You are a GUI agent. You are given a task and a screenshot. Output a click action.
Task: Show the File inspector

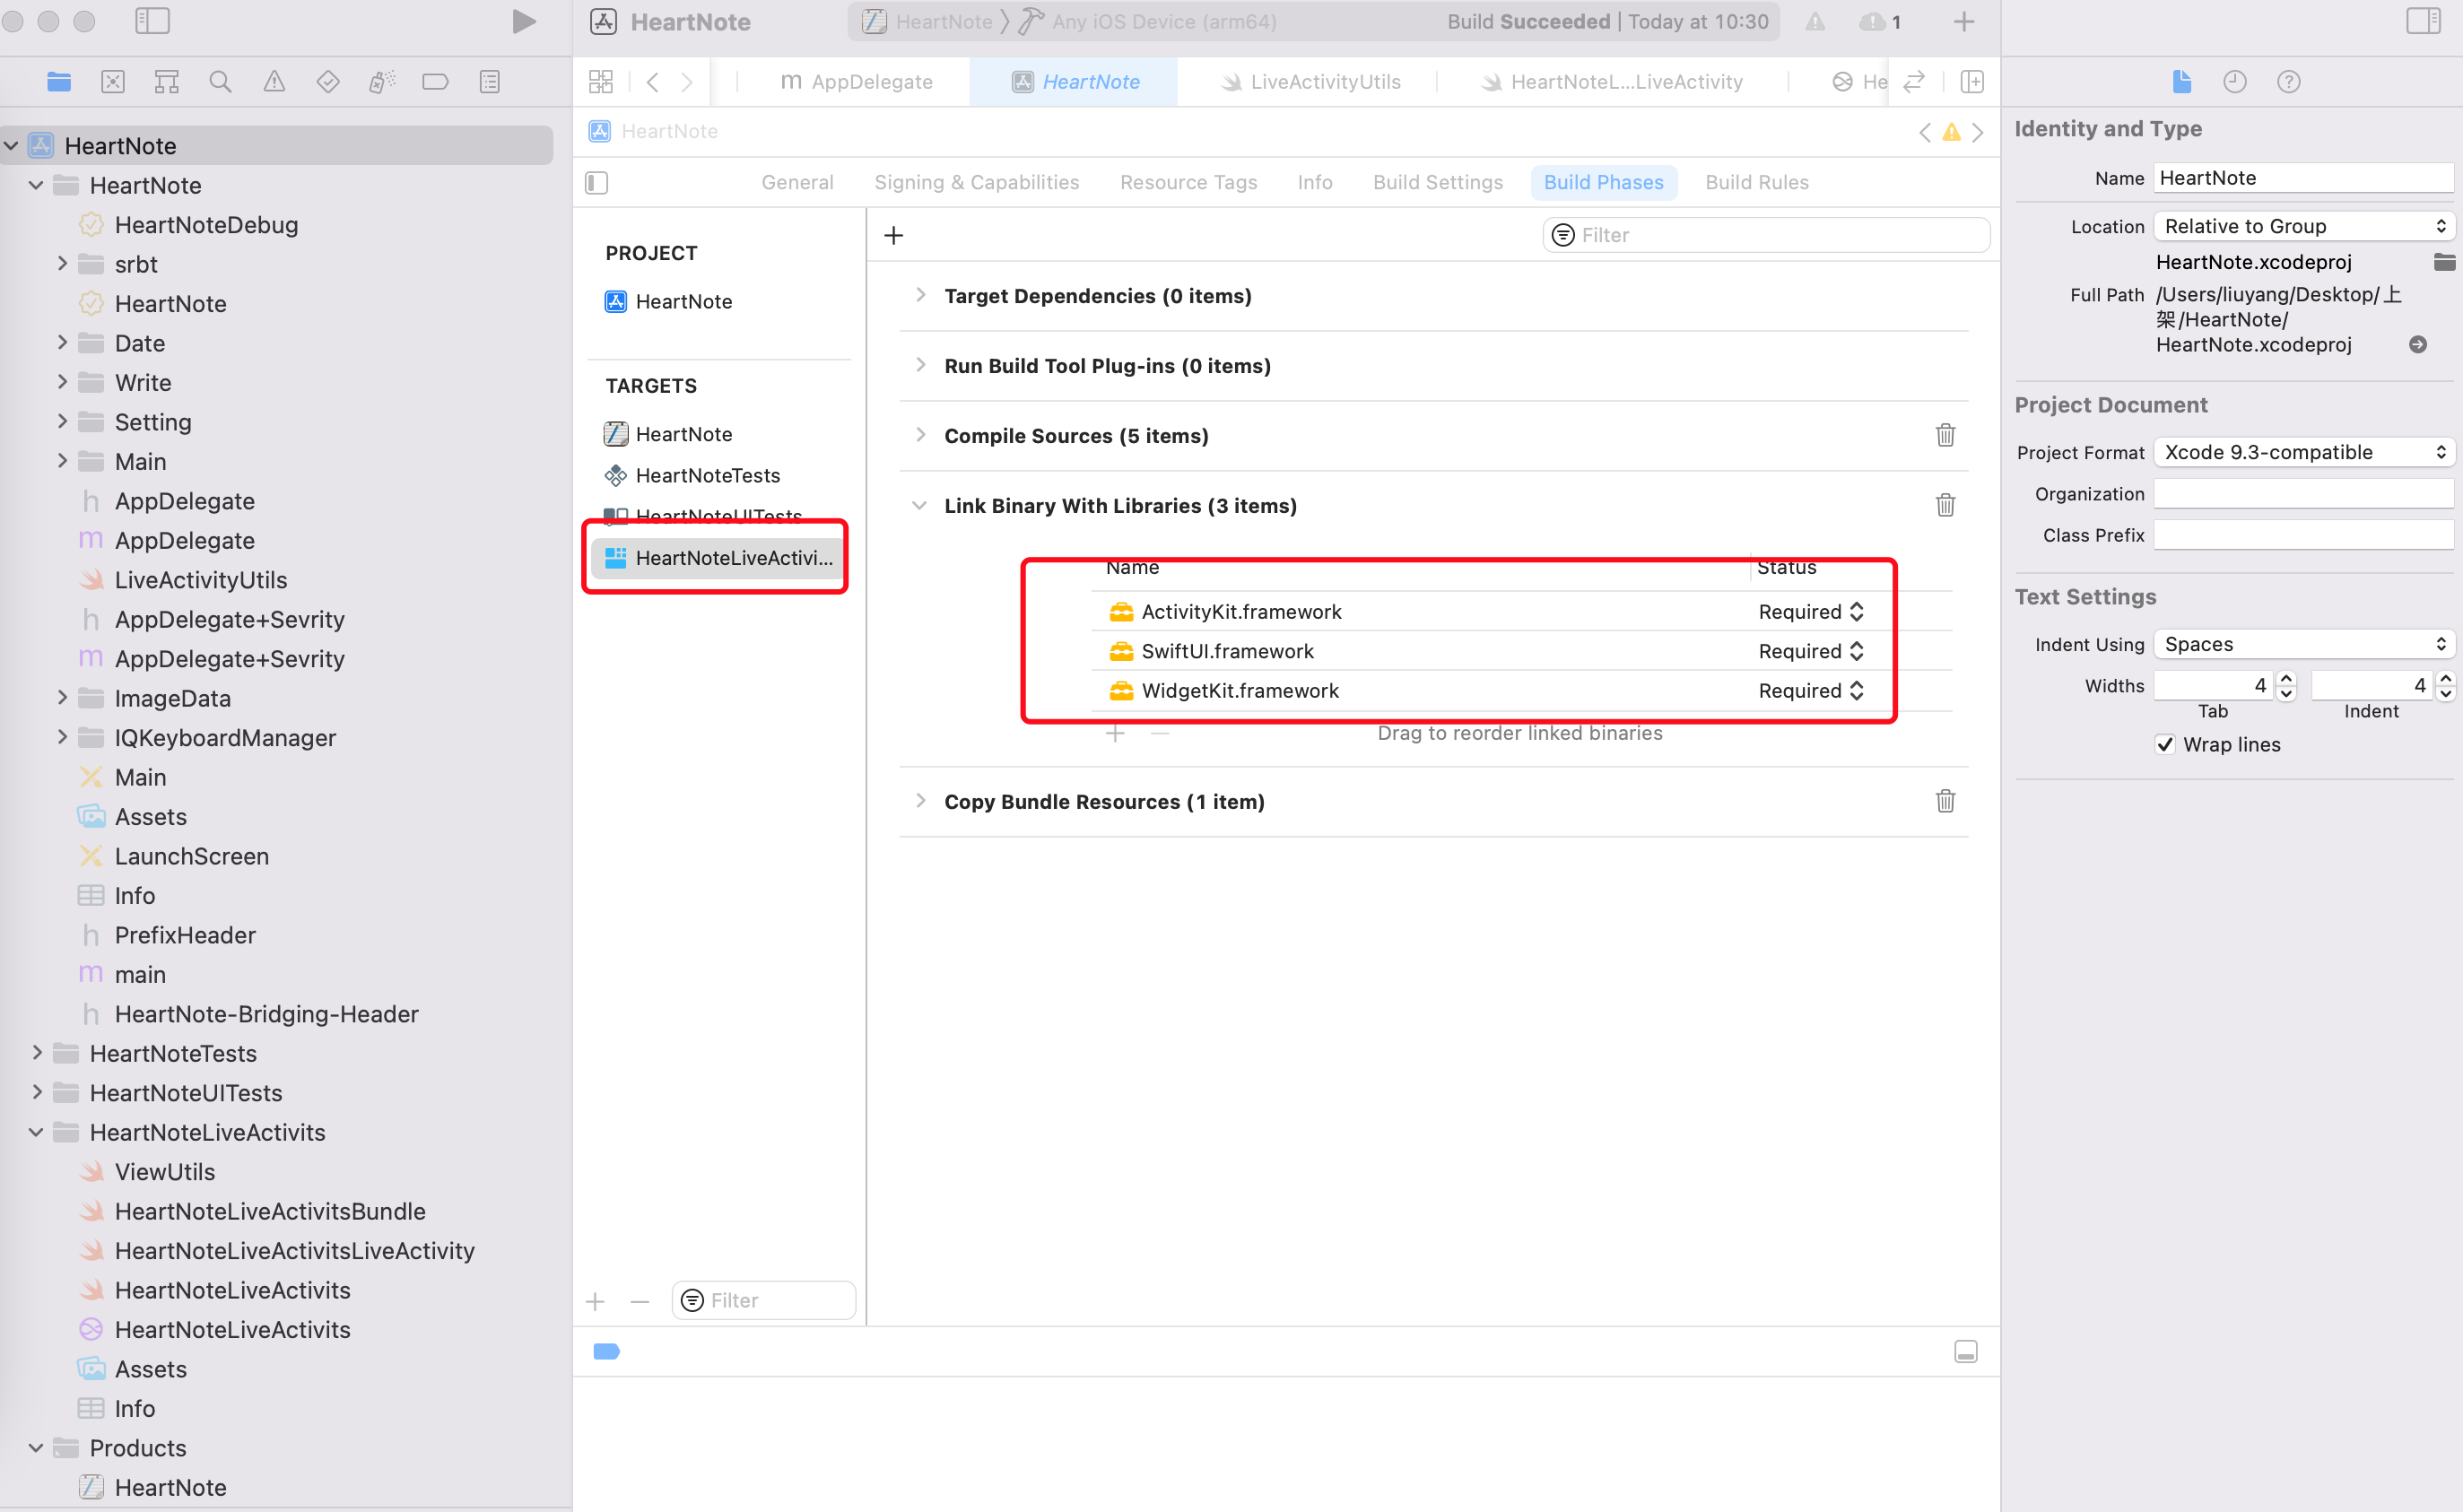click(2182, 82)
